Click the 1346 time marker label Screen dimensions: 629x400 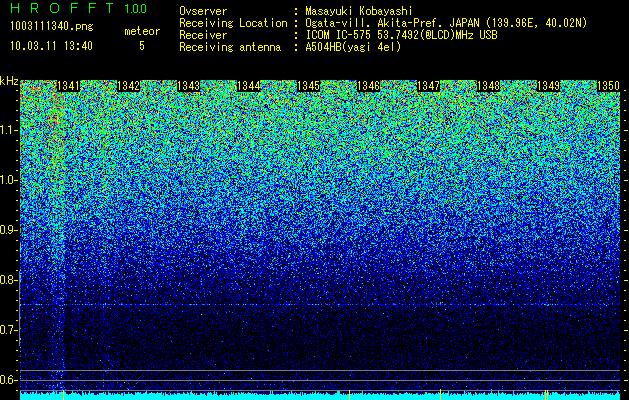369,86
